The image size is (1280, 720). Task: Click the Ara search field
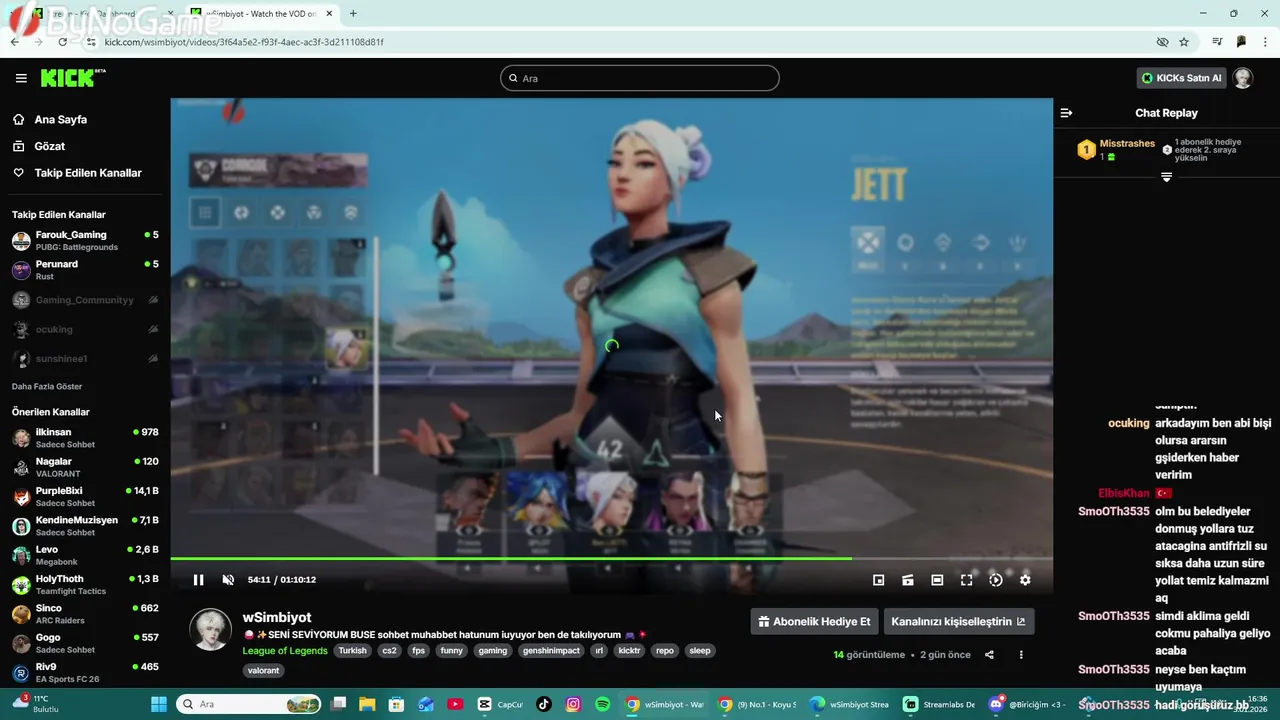pyautogui.click(x=640, y=78)
